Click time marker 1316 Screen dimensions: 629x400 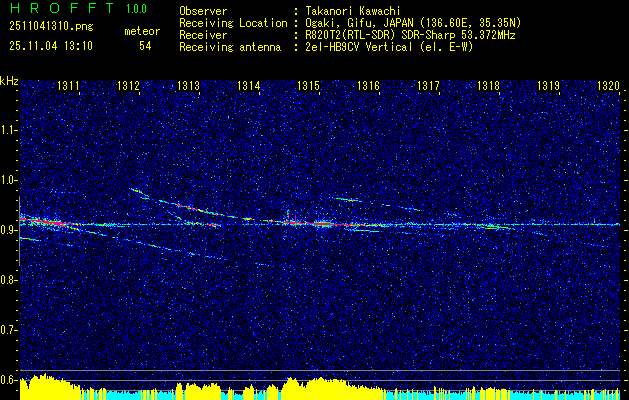368,85
